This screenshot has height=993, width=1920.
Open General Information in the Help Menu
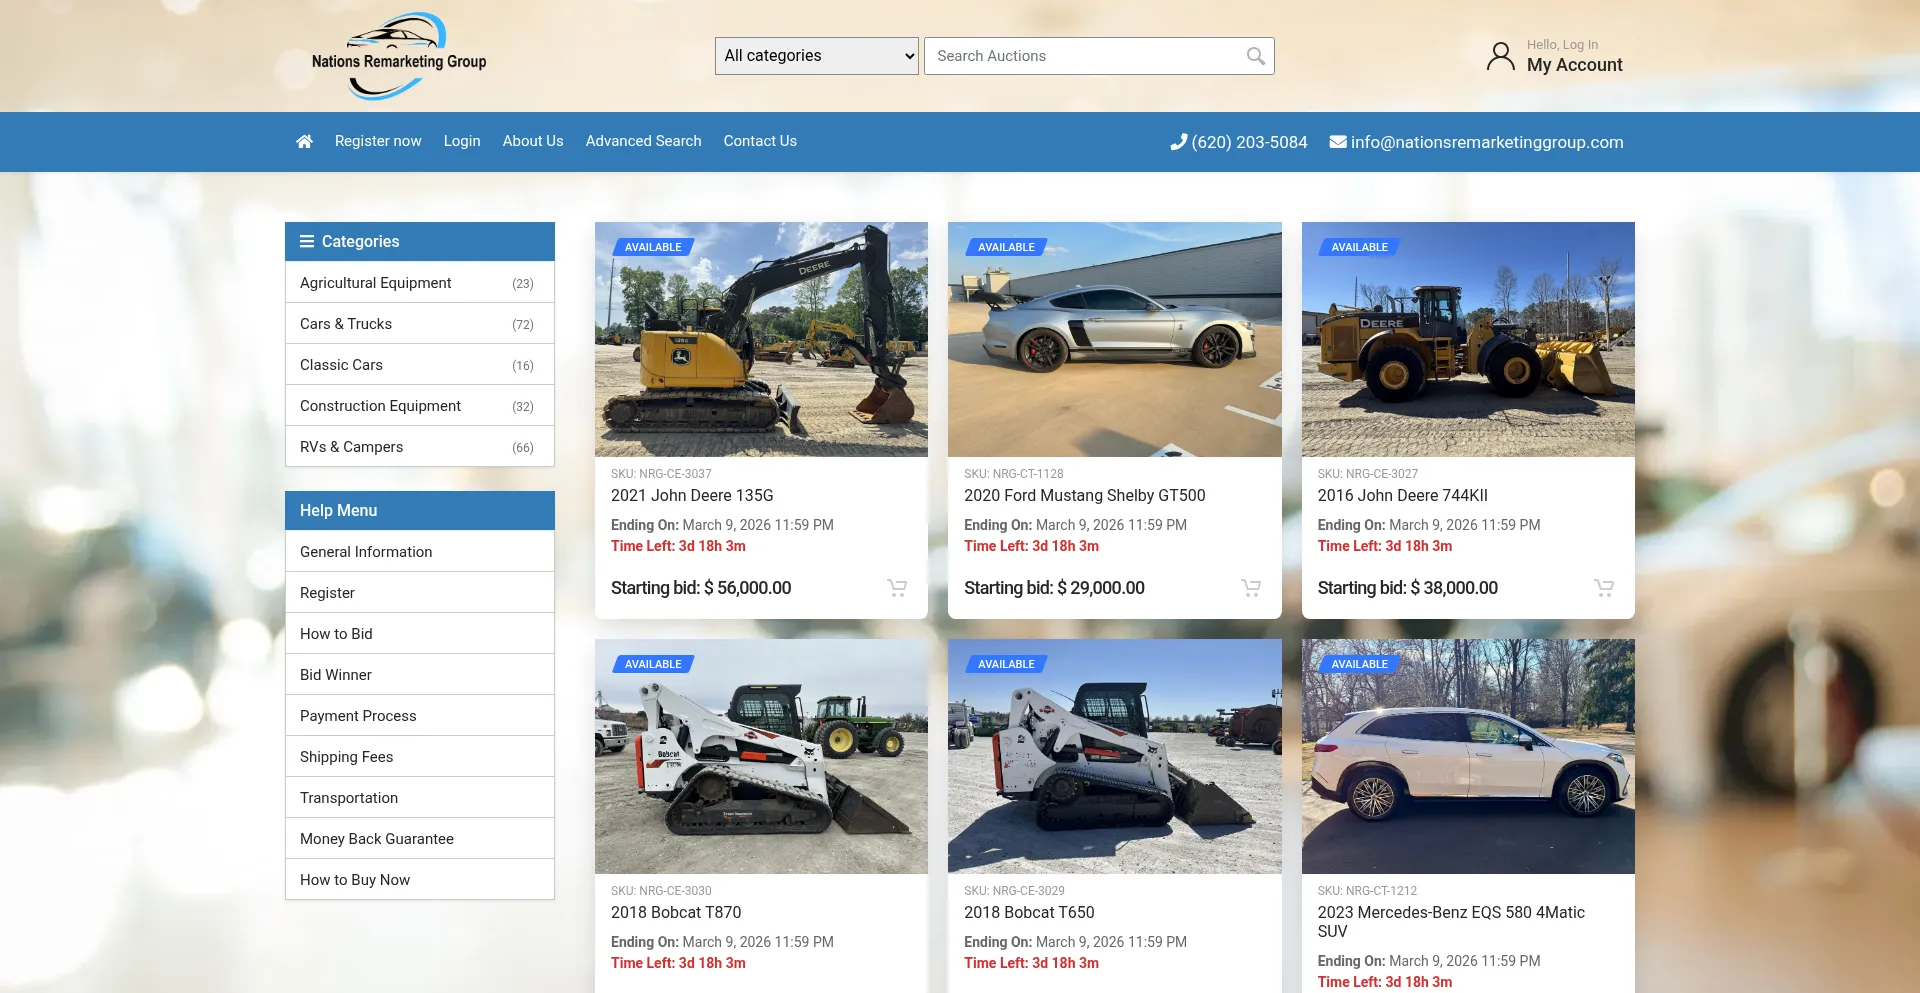pos(420,552)
